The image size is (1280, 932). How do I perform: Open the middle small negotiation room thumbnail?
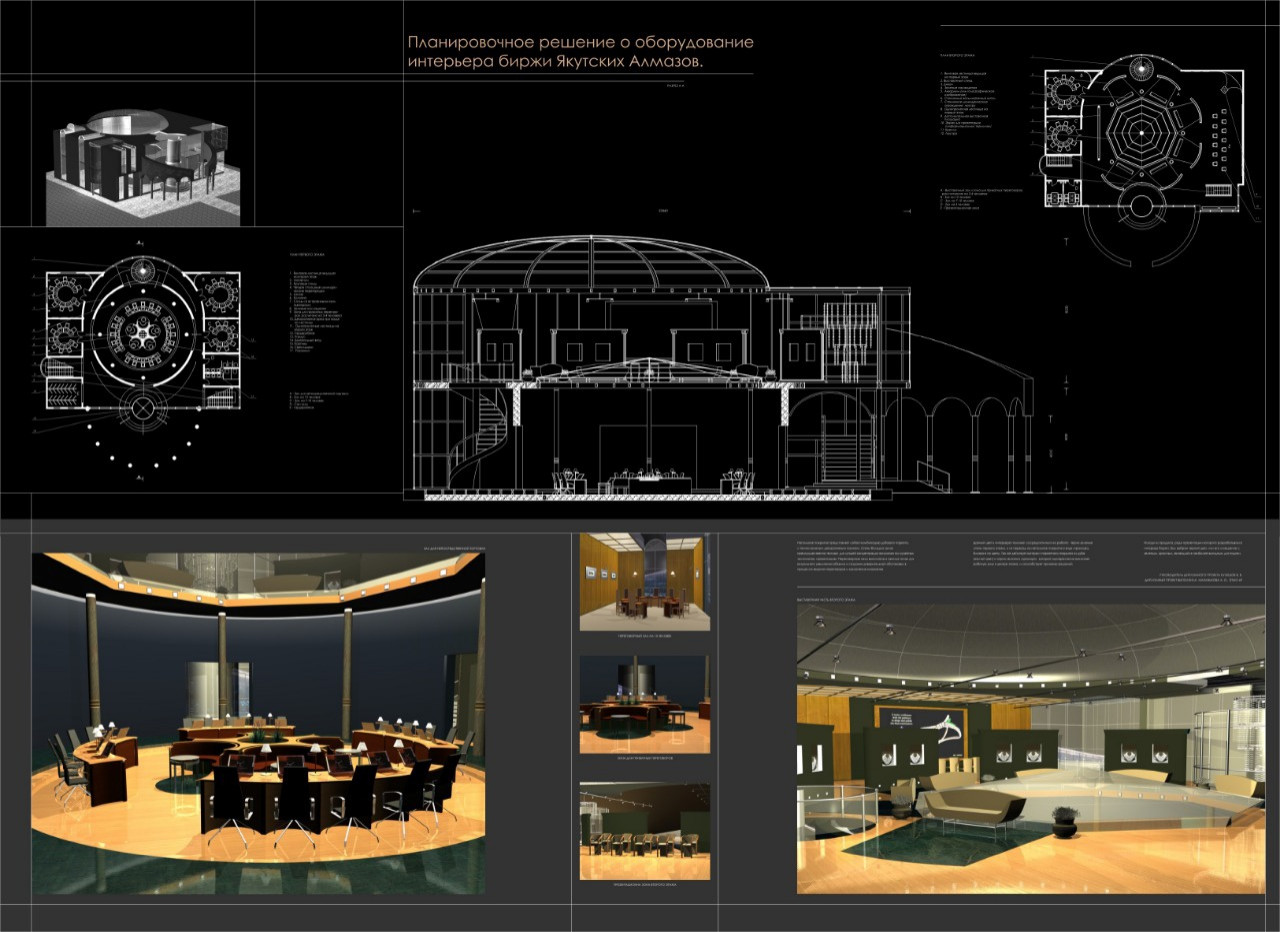[644, 704]
